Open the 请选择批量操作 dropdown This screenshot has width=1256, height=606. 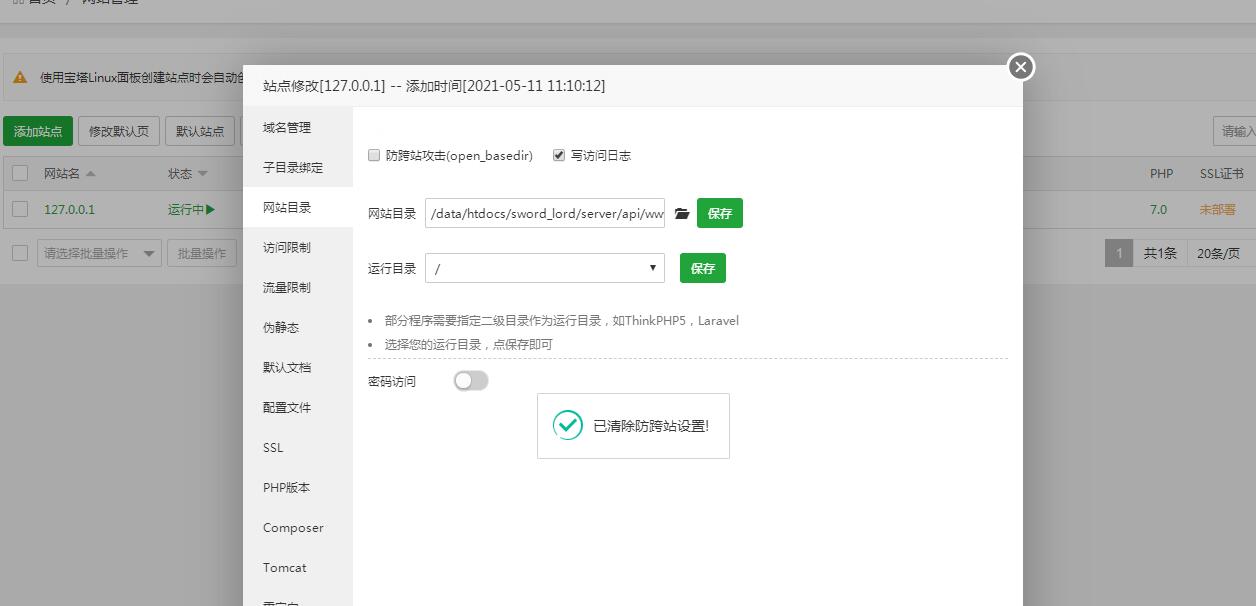(99, 253)
